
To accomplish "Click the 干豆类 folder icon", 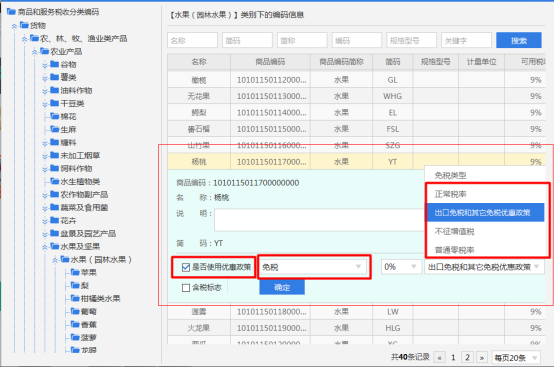I will coord(54,103).
